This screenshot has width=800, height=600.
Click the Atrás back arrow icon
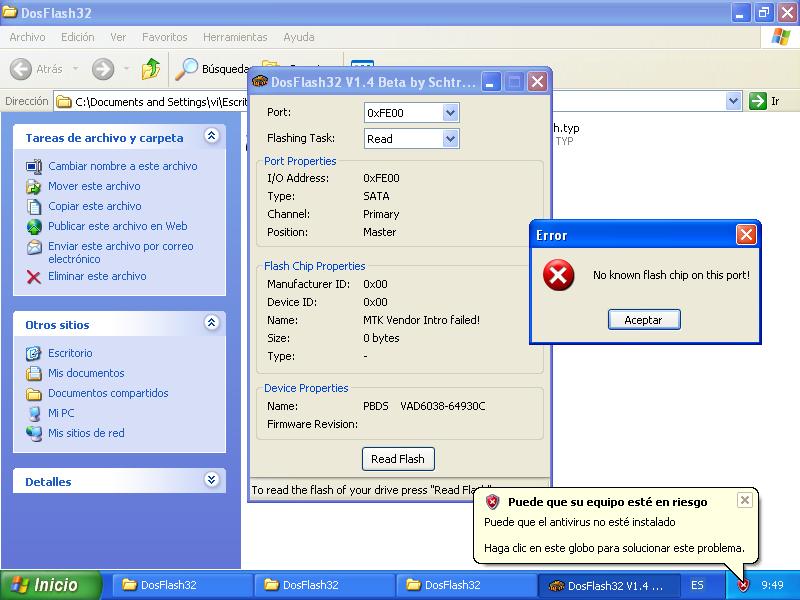click(x=21, y=69)
